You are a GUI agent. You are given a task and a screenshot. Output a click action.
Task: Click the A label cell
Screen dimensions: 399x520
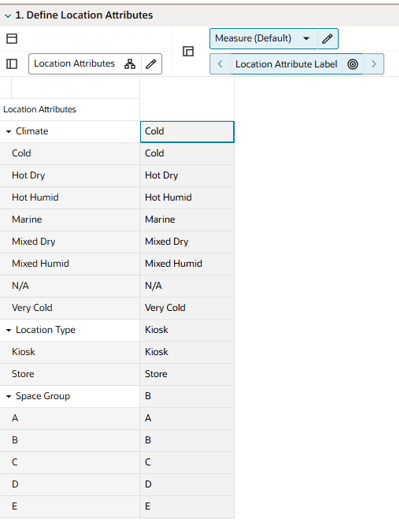[x=187, y=418]
